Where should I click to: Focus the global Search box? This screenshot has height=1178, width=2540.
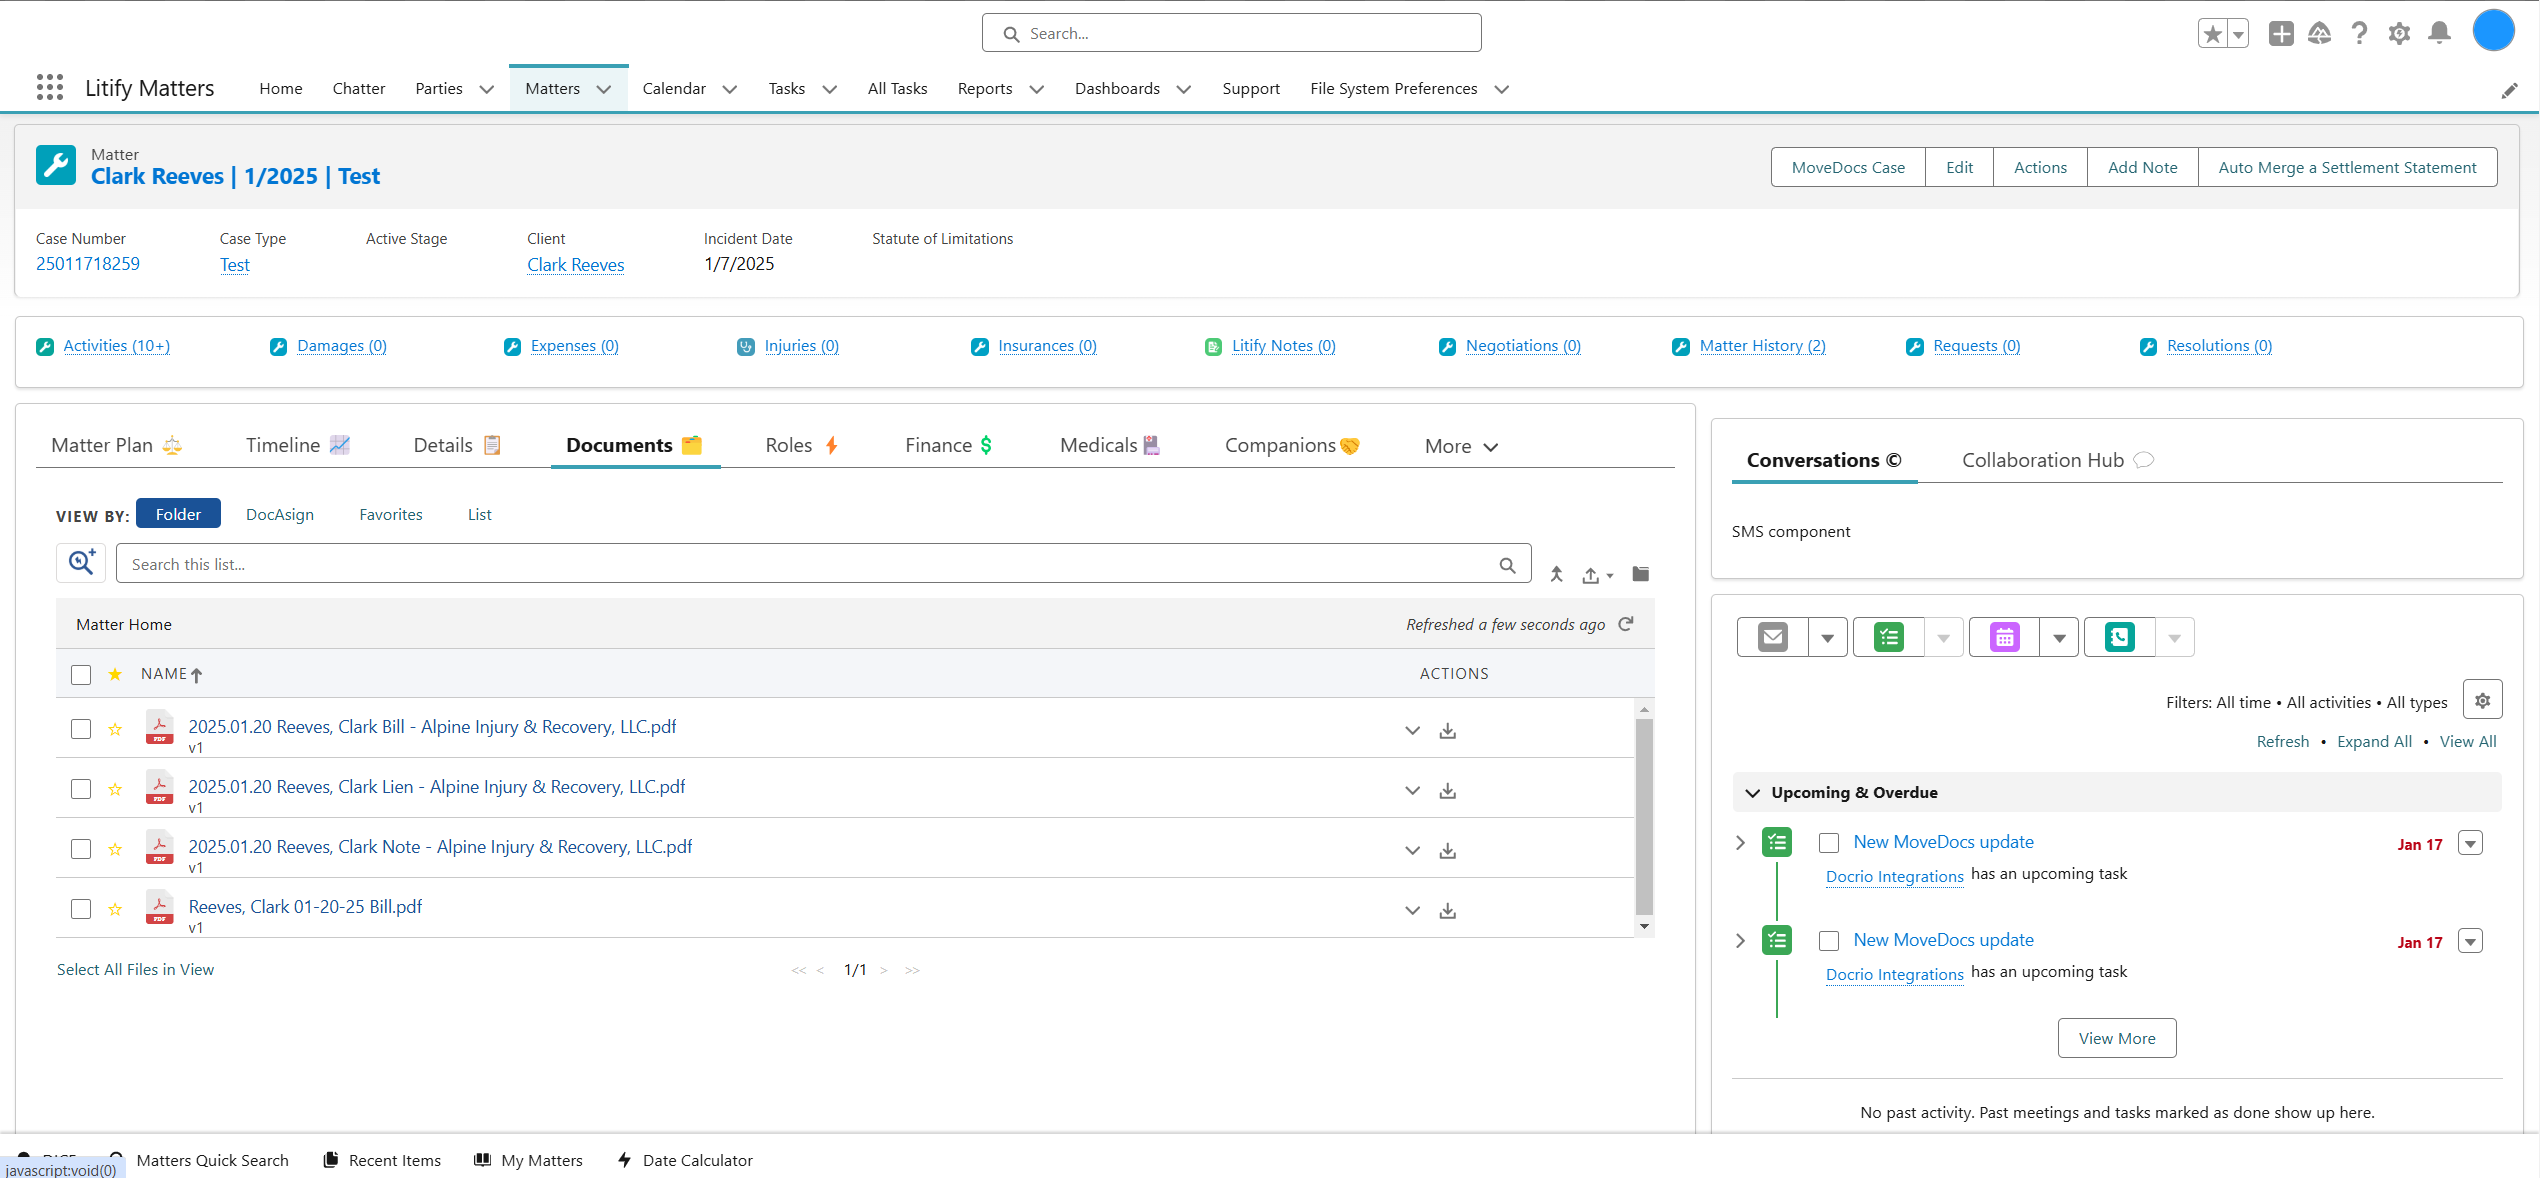[1231, 33]
